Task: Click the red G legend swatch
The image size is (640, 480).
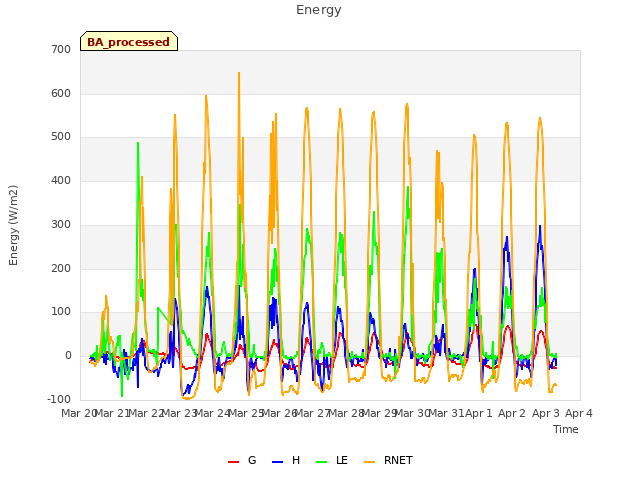Action: [233, 462]
